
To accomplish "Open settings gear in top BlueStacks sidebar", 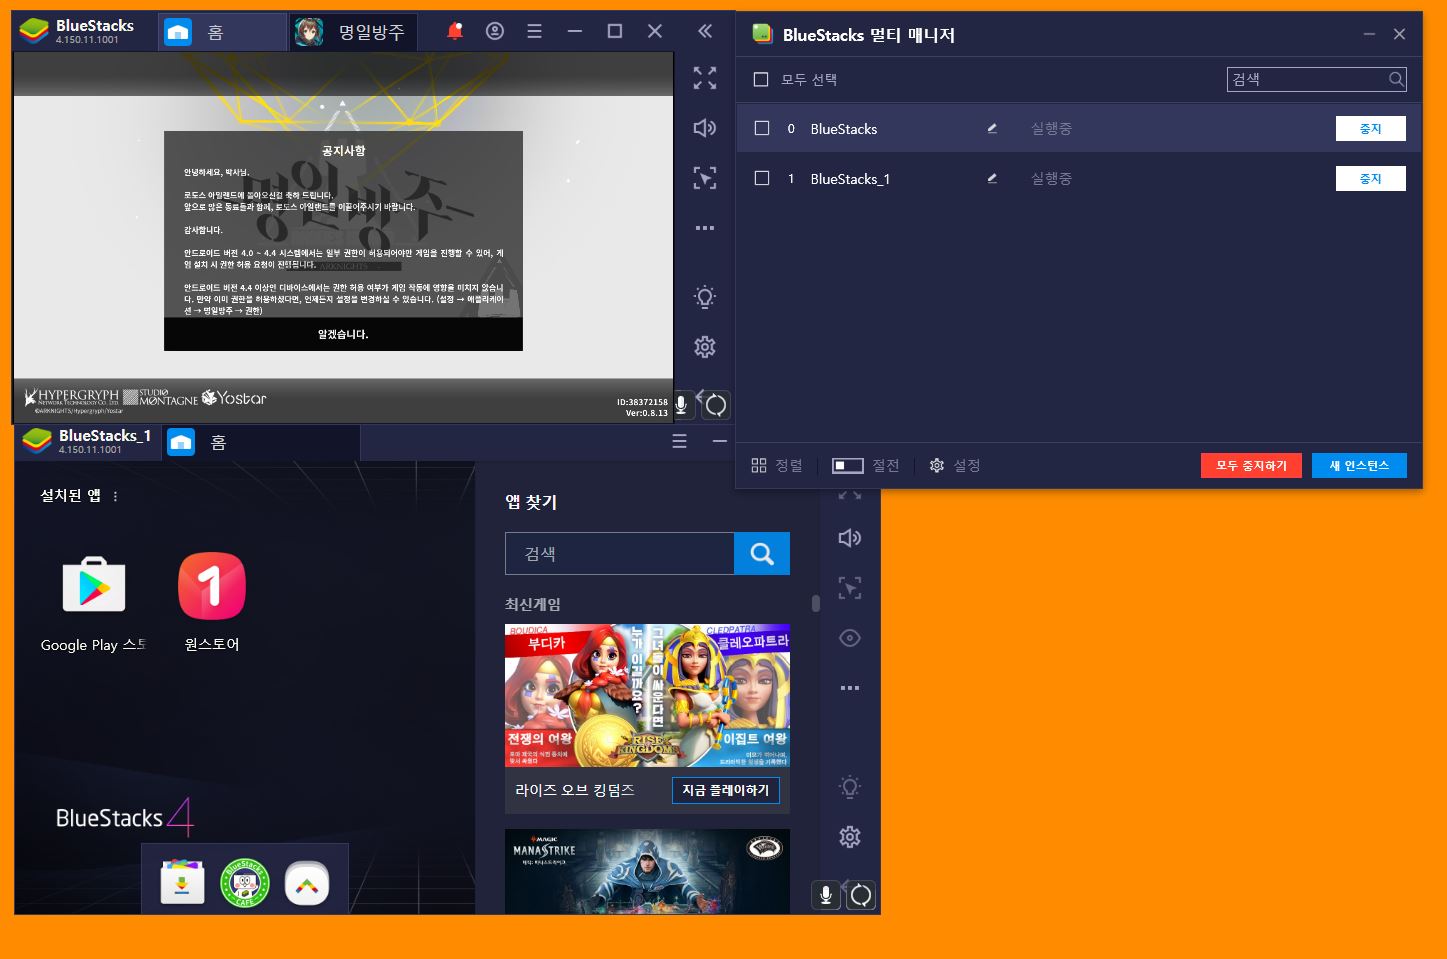I will pos(705,347).
